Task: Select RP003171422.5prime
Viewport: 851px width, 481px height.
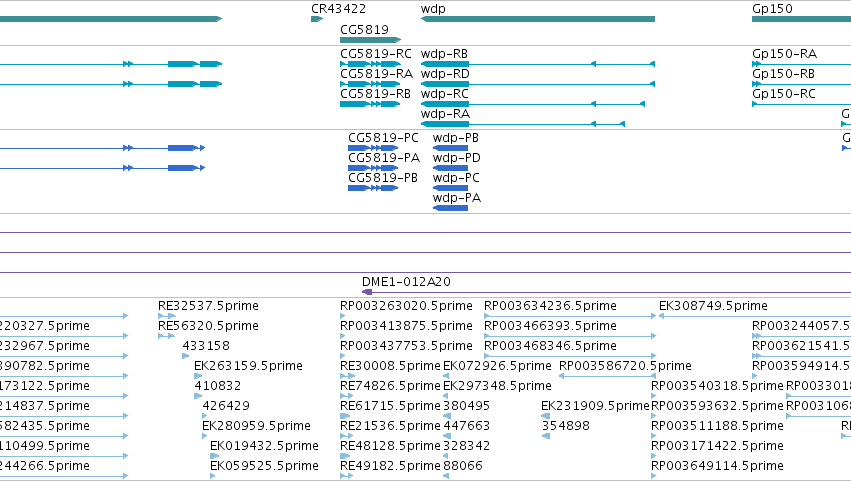Action: point(717,446)
